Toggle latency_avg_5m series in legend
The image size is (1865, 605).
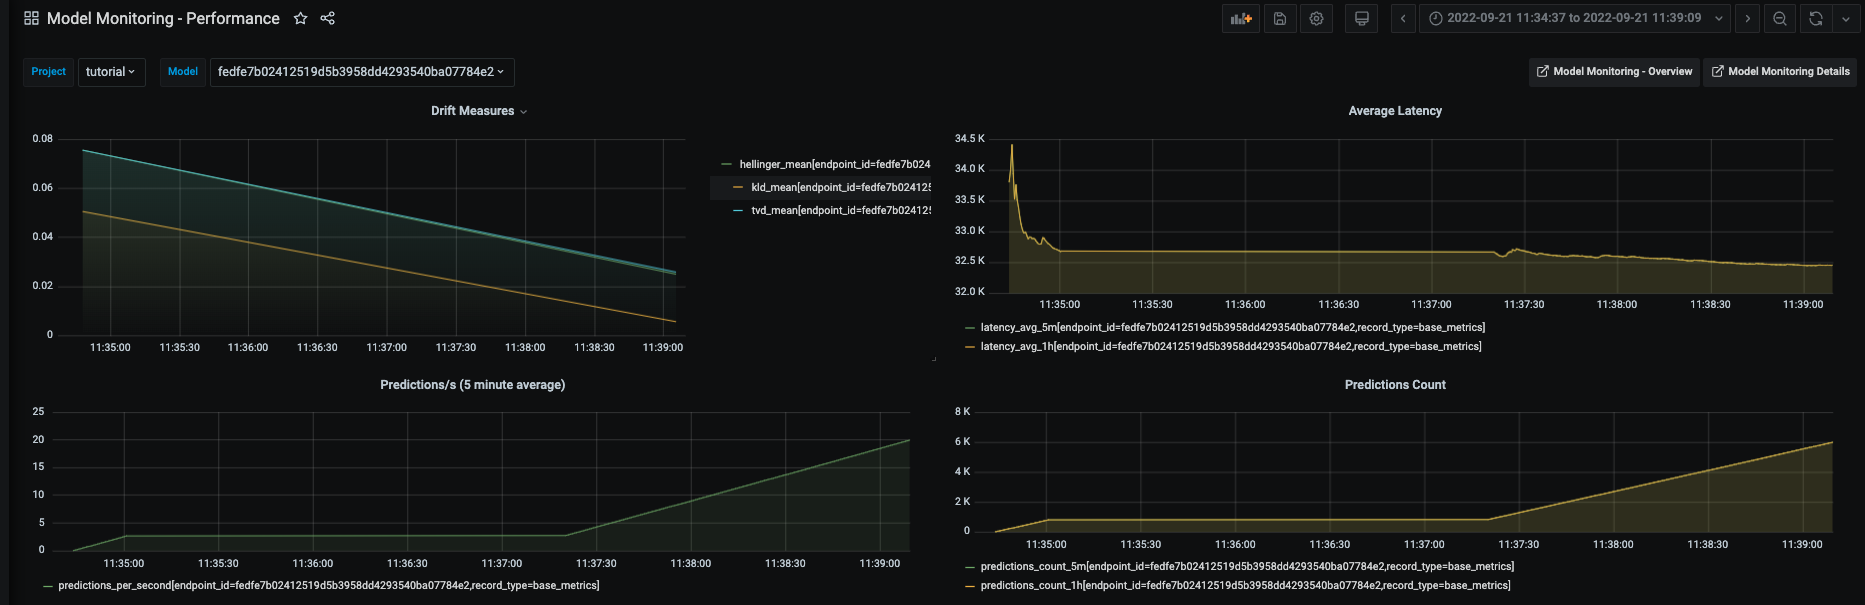tap(1232, 327)
